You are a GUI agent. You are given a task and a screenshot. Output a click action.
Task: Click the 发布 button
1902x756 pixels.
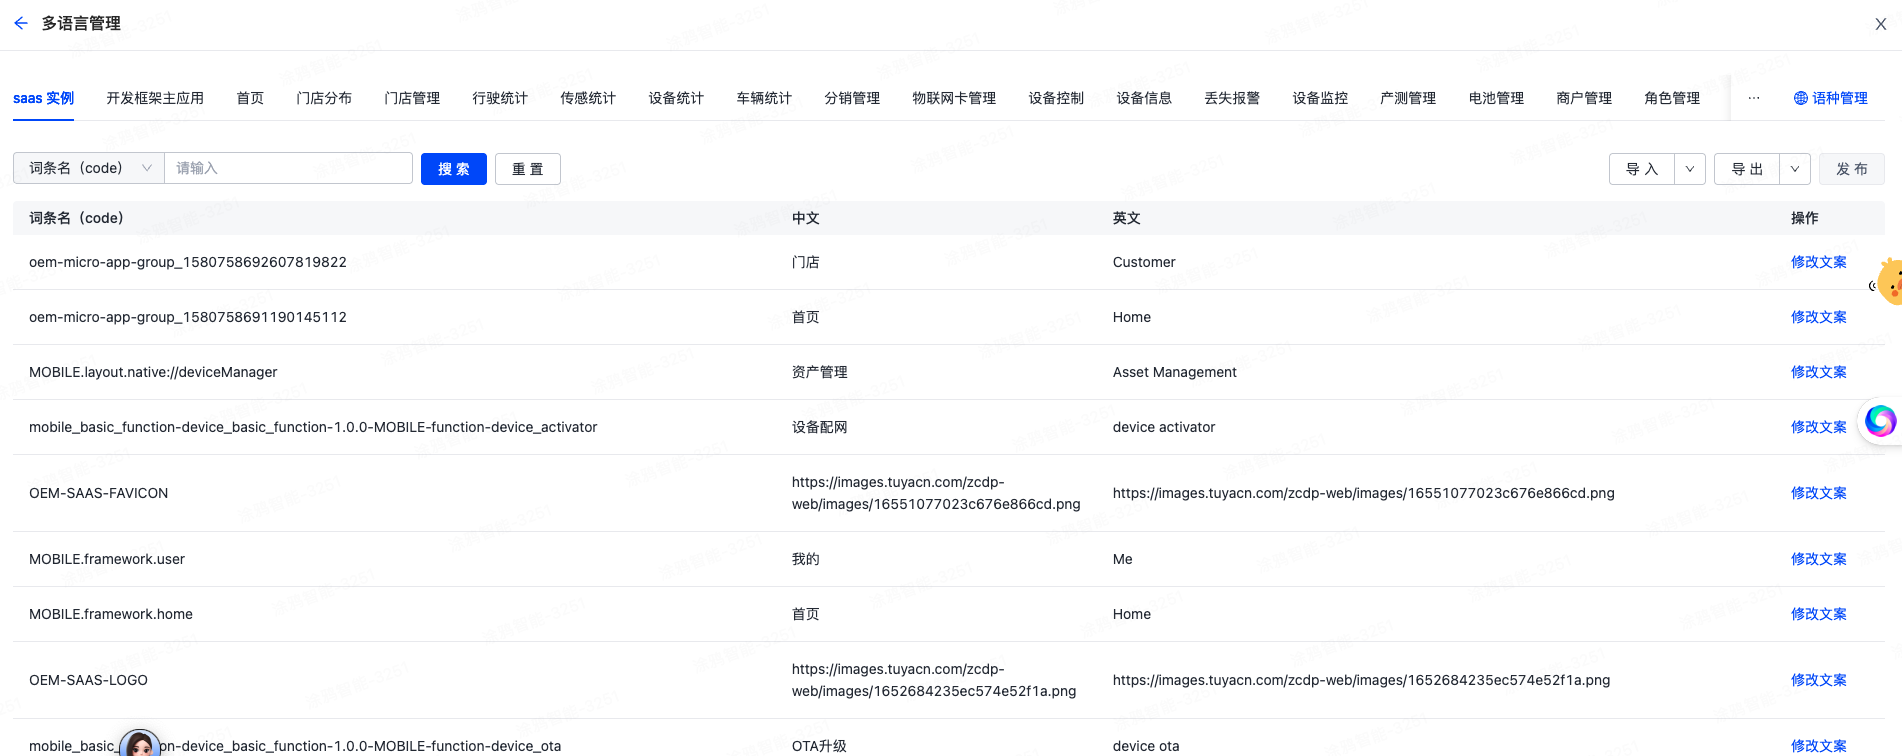pyautogui.click(x=1851, y=169)
